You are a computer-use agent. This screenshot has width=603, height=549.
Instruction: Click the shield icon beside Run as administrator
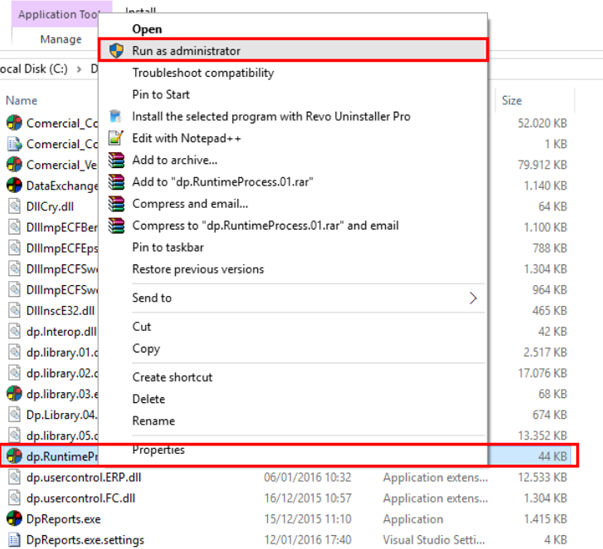pos(116,50)
